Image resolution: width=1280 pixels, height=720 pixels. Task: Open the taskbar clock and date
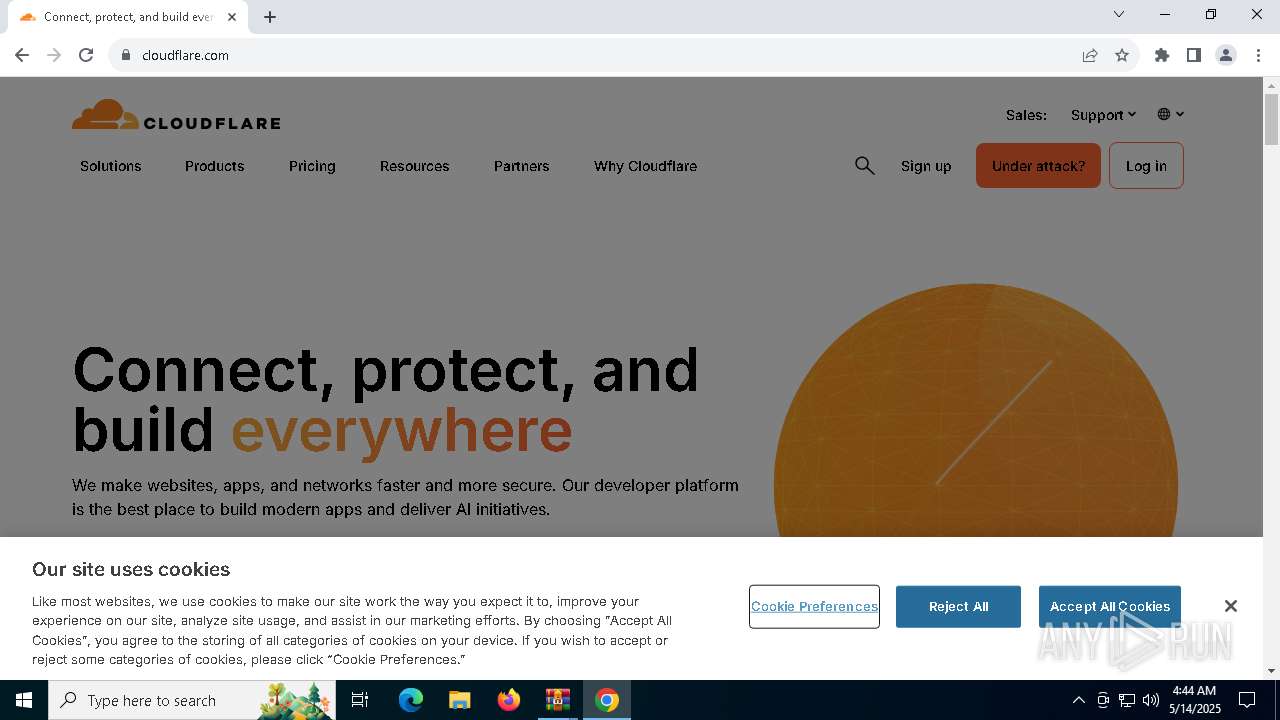tap(1195, 700)
